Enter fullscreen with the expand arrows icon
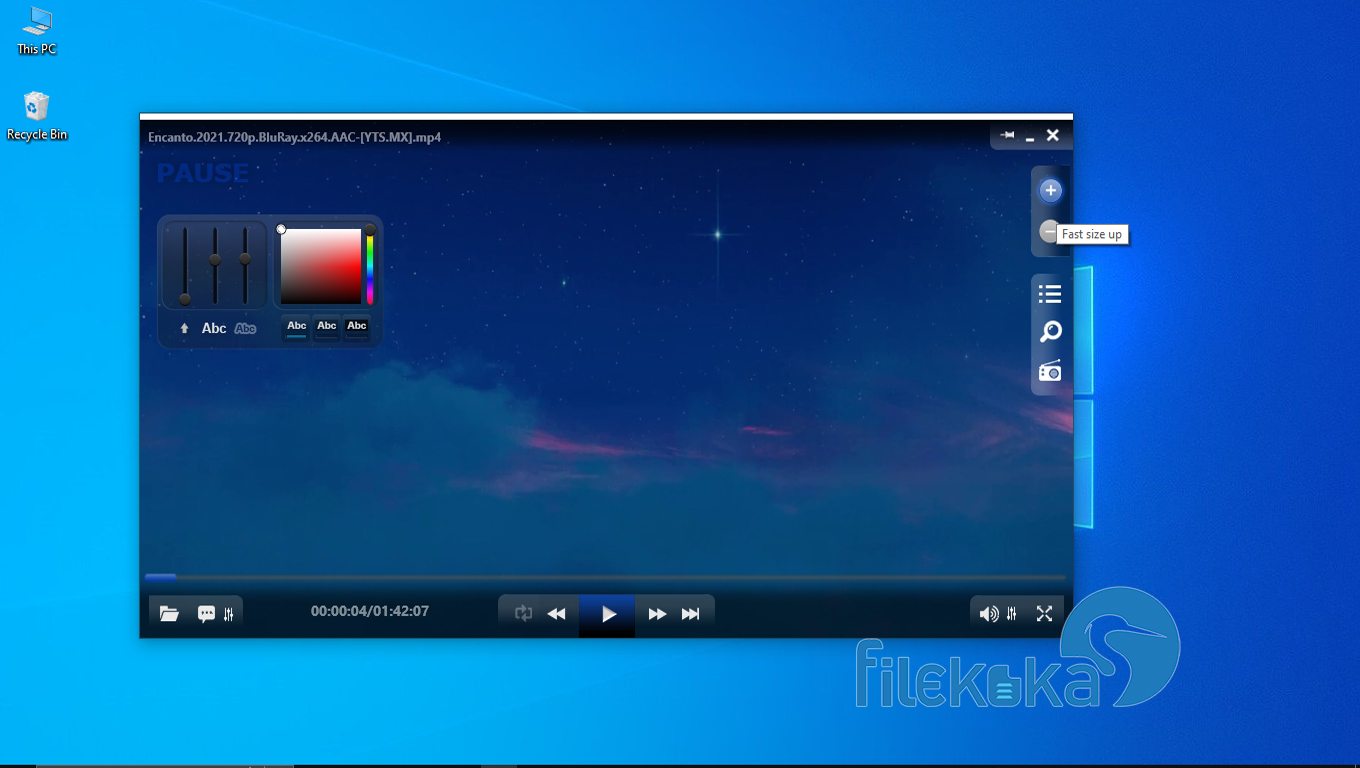The height and width of the screenshot is (768, 1360). [1044, 614]
